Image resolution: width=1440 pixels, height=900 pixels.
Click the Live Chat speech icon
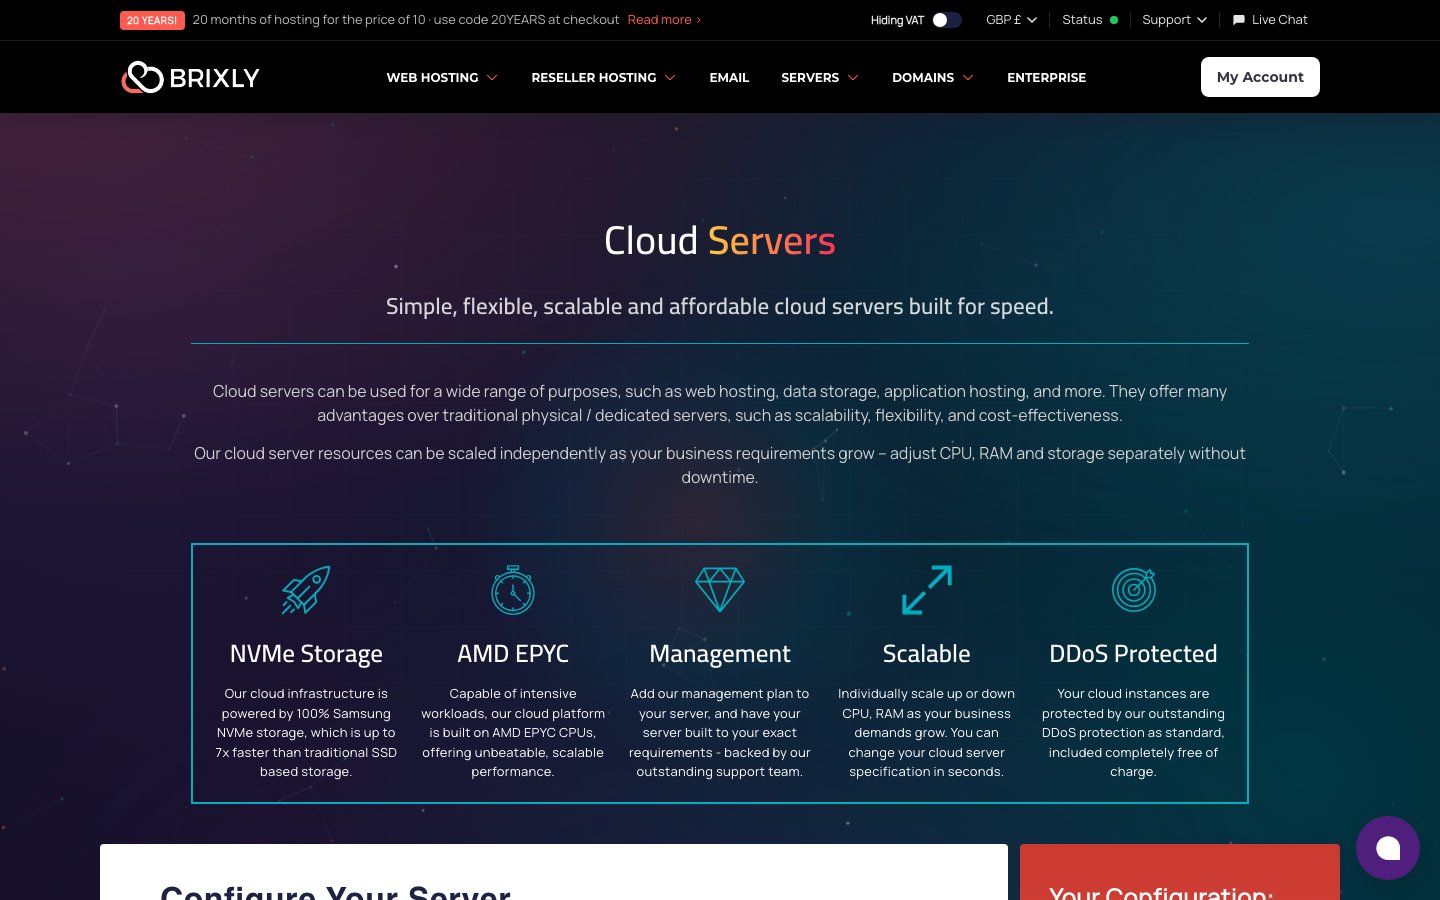pos(1238,20)
